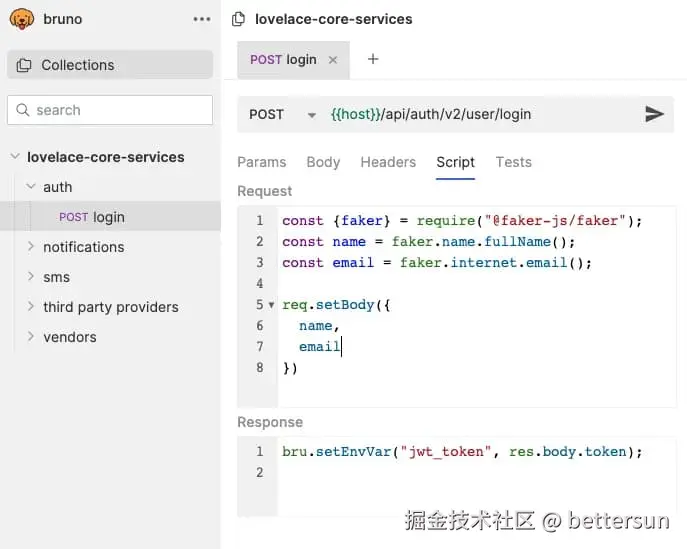
Task: Switch to the Params tab
Action: pyautogui.click(x=262, y=162)
